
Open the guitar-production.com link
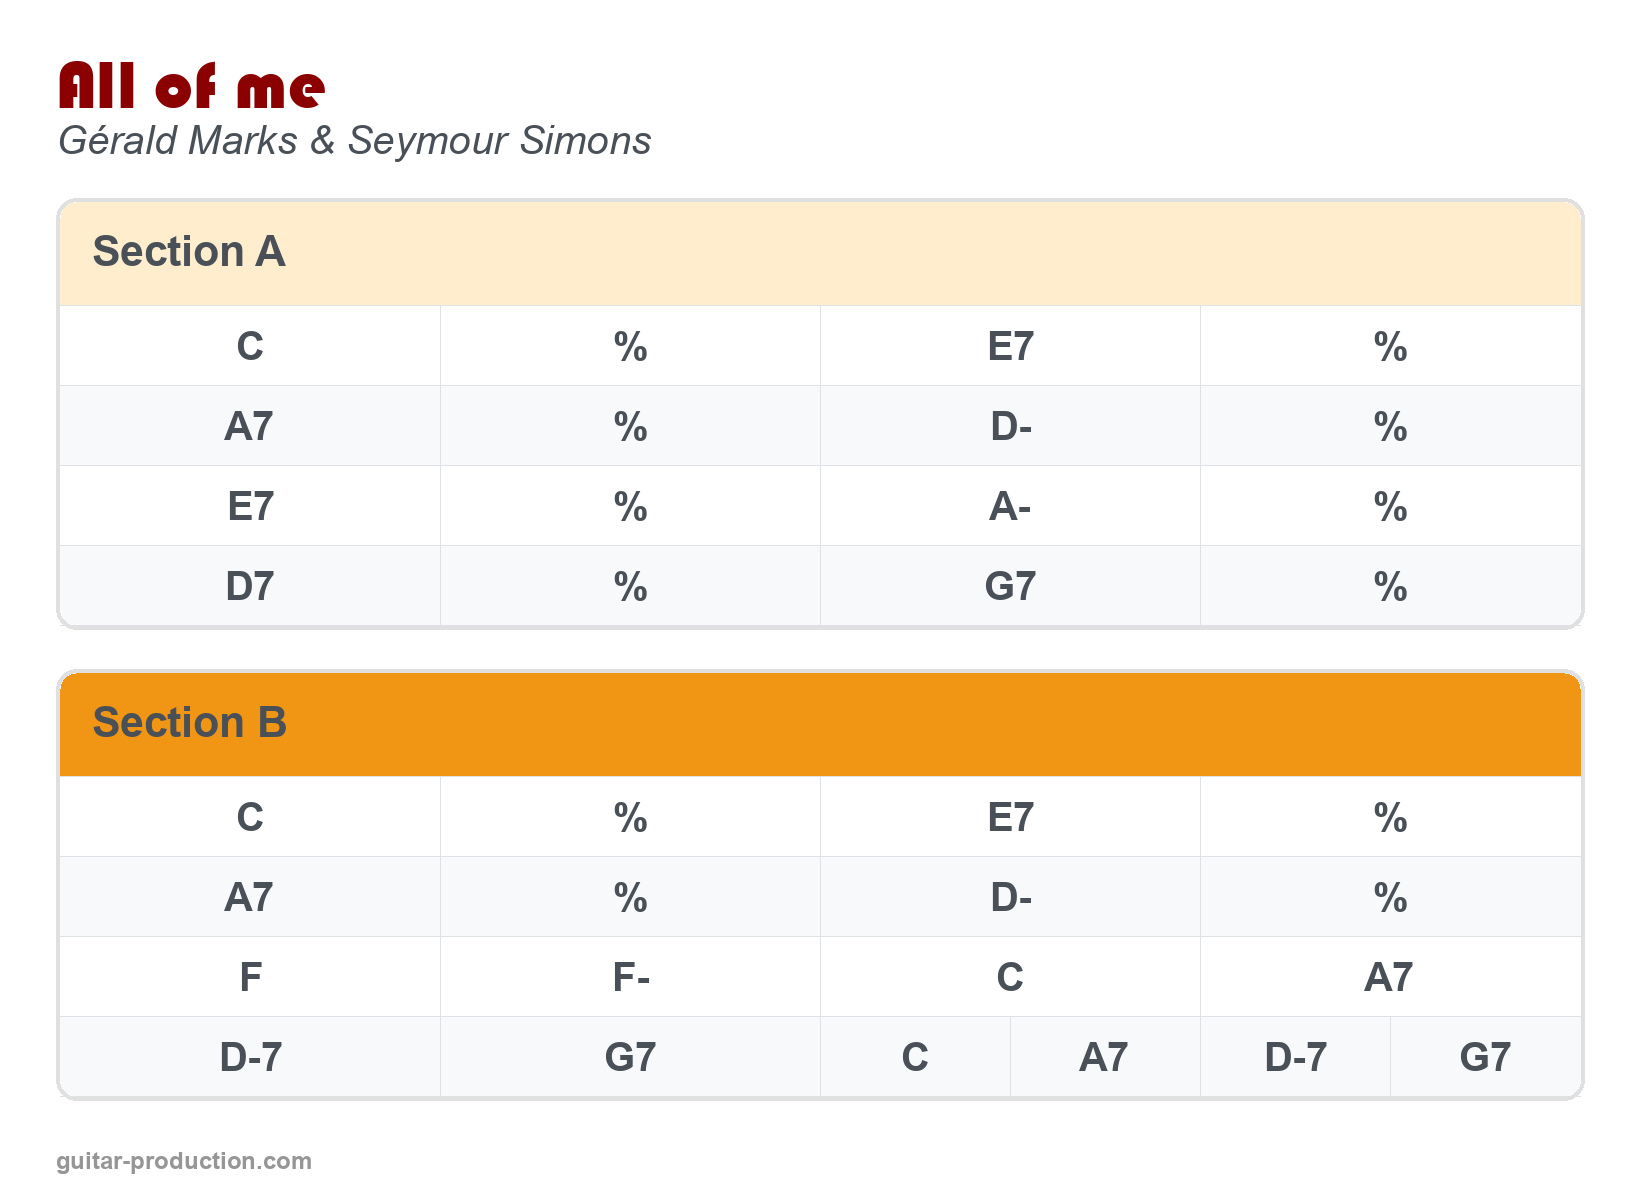pyautogui.click(x=184, y=1161)
